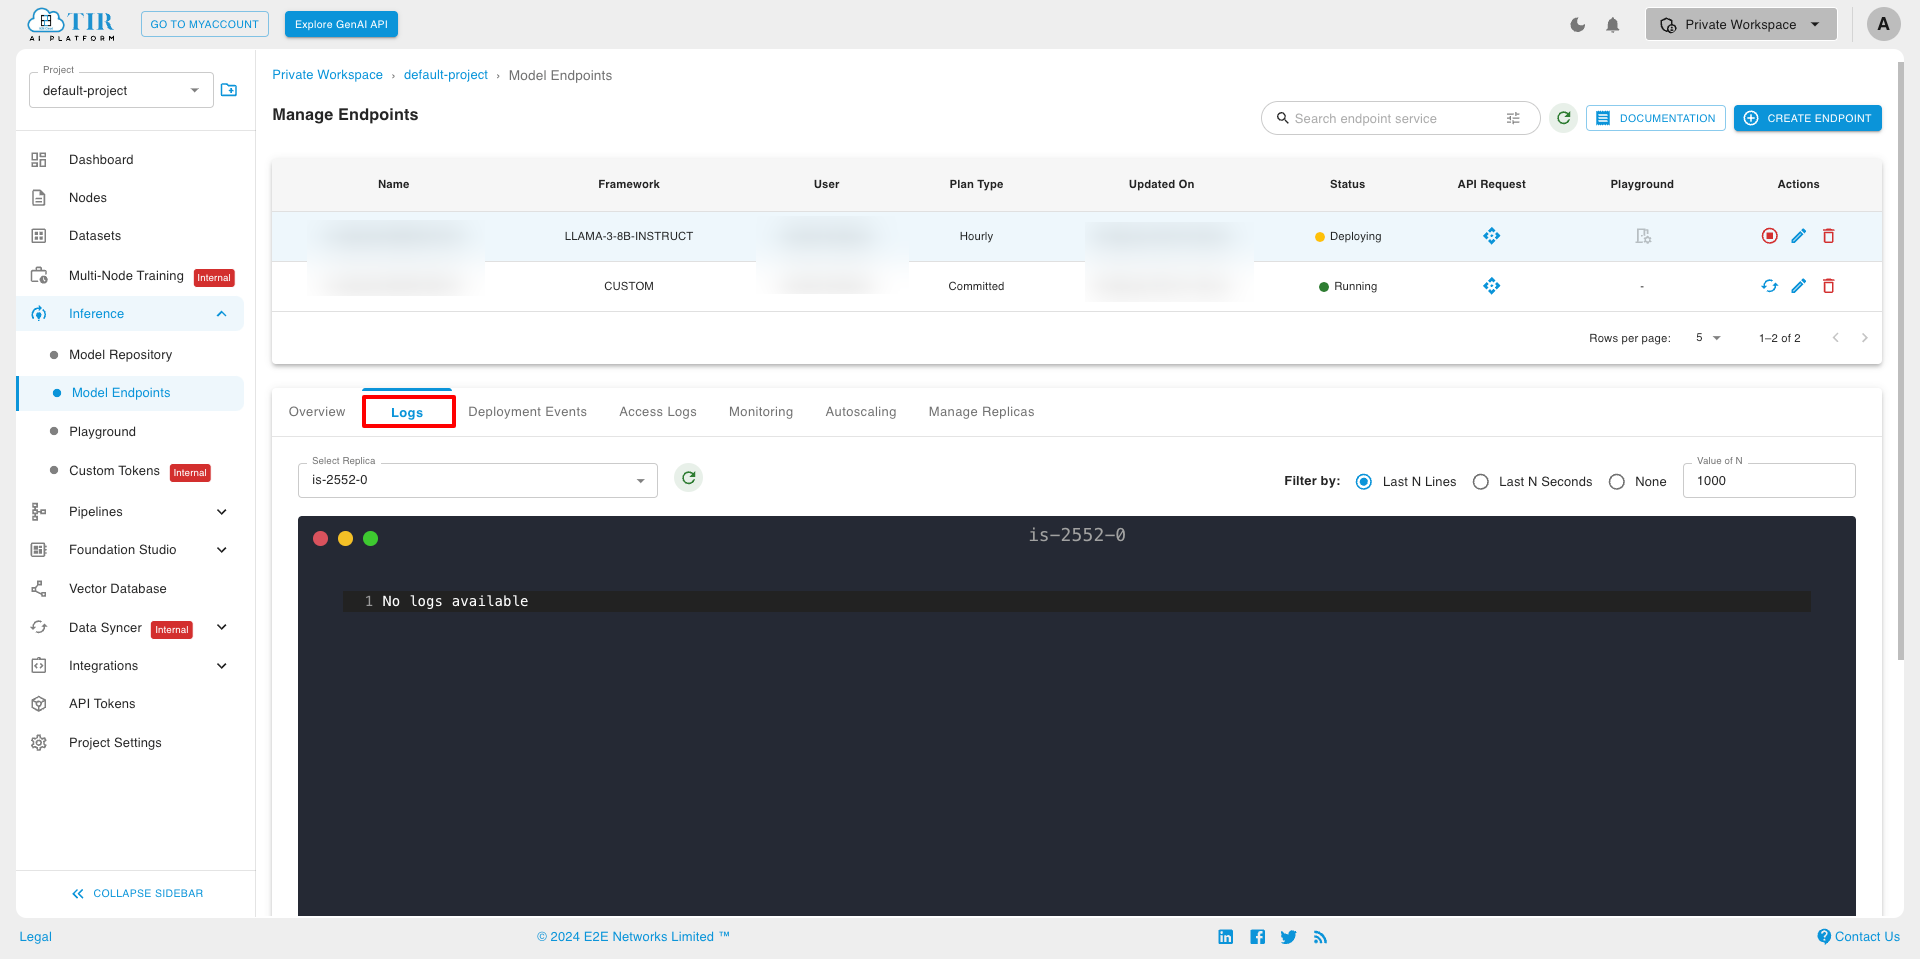The image size is (1920, 959).
Task: Open LinkedIn footer icon
Action: 1225,937
